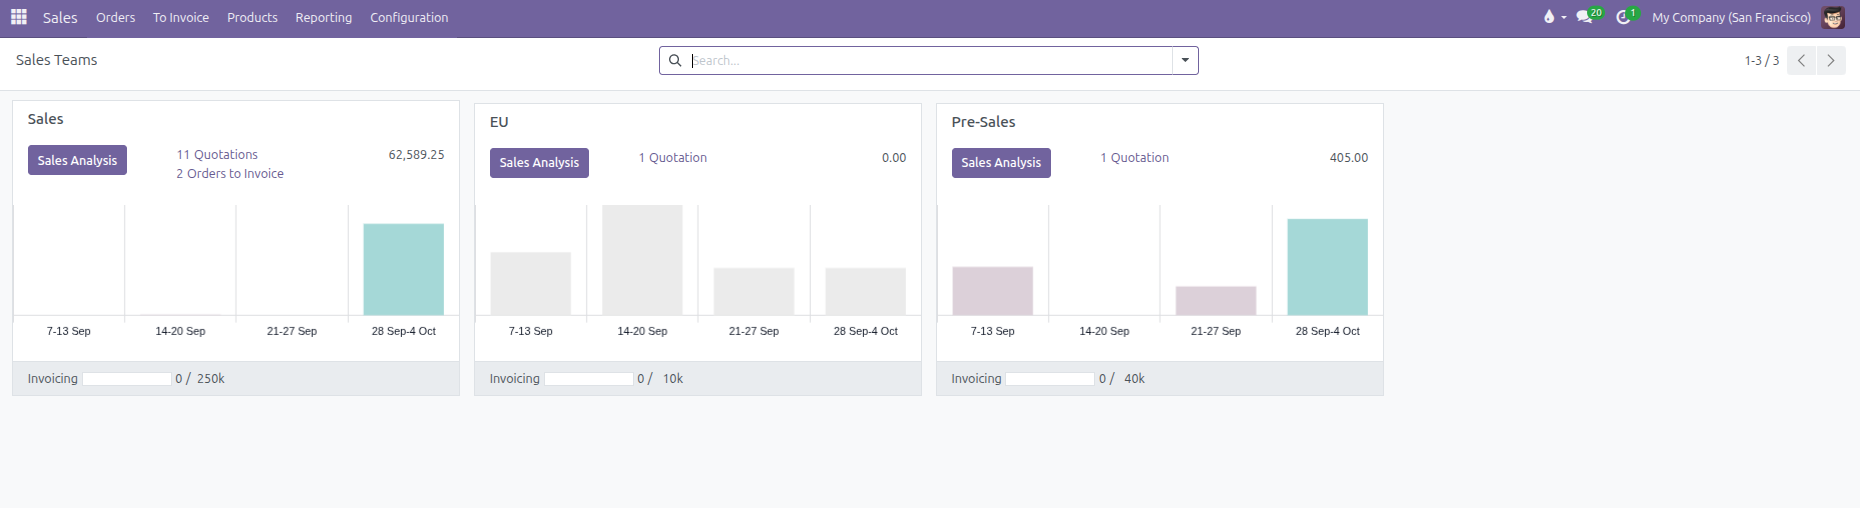Click the Pre-Sales team card title
Image resolution: width=1860 pixels, height=508 pixels.
coord(983,122)
